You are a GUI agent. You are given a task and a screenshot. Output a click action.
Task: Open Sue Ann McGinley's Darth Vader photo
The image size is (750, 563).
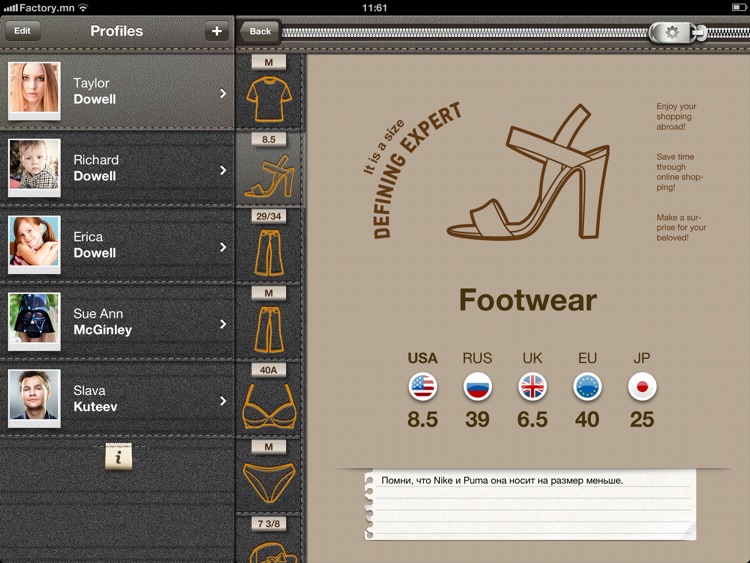coord(34,321)
